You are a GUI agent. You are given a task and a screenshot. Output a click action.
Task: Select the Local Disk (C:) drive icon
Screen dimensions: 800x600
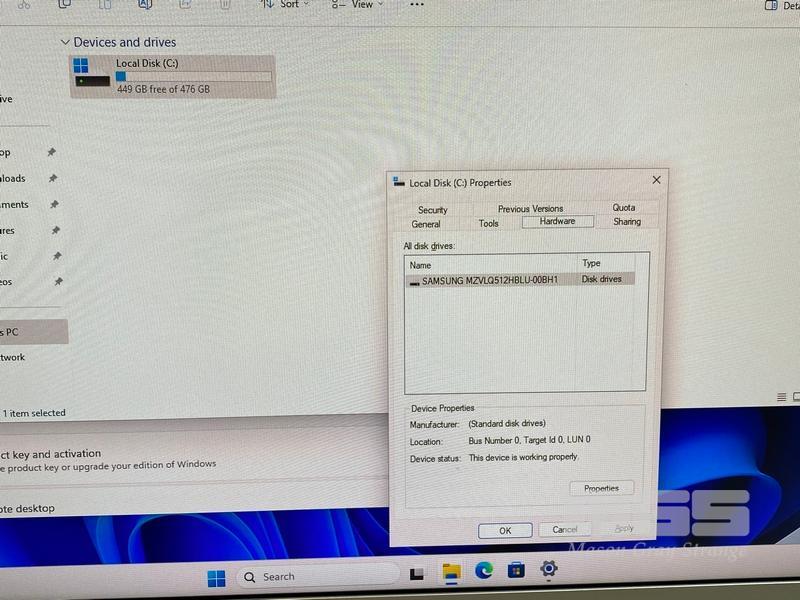(x=91, y=74)
